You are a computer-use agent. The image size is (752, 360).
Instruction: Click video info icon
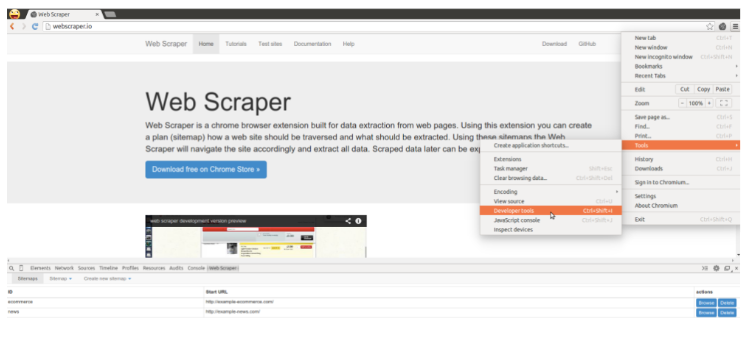pos(358,221)
